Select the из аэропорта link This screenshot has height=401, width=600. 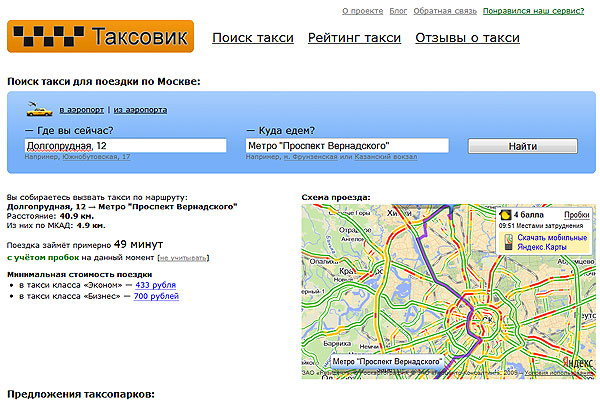click(x=140, y=109)
